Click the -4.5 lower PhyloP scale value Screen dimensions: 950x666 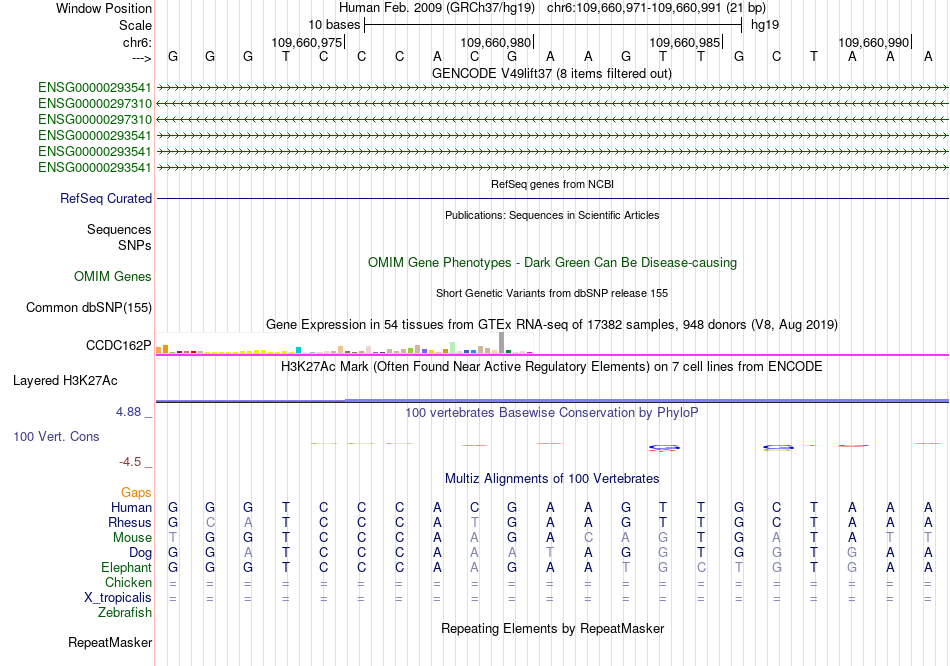pos(130,462)
